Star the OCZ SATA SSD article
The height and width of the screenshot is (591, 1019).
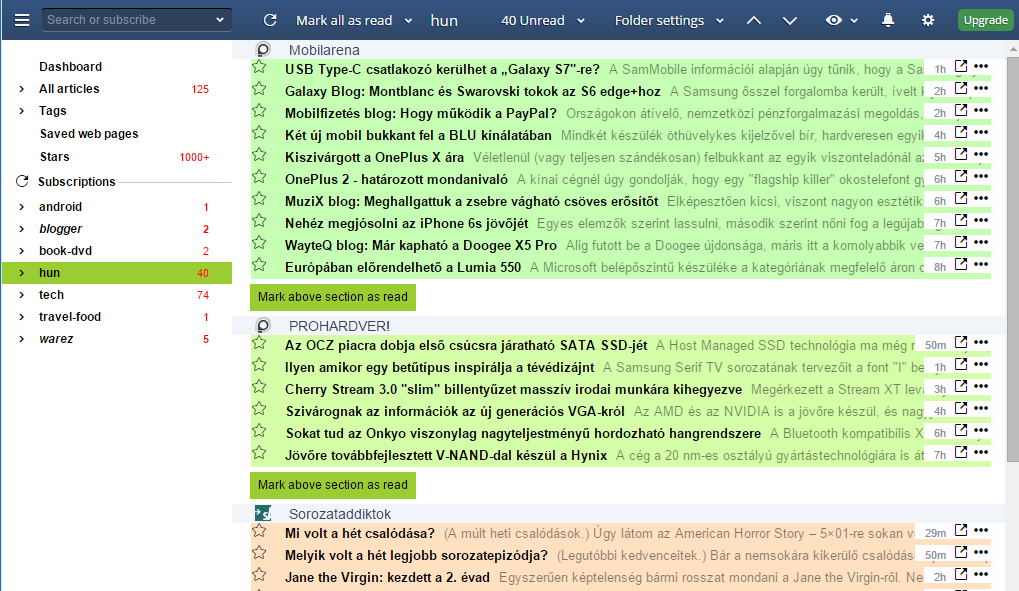[x=260, y=343]
